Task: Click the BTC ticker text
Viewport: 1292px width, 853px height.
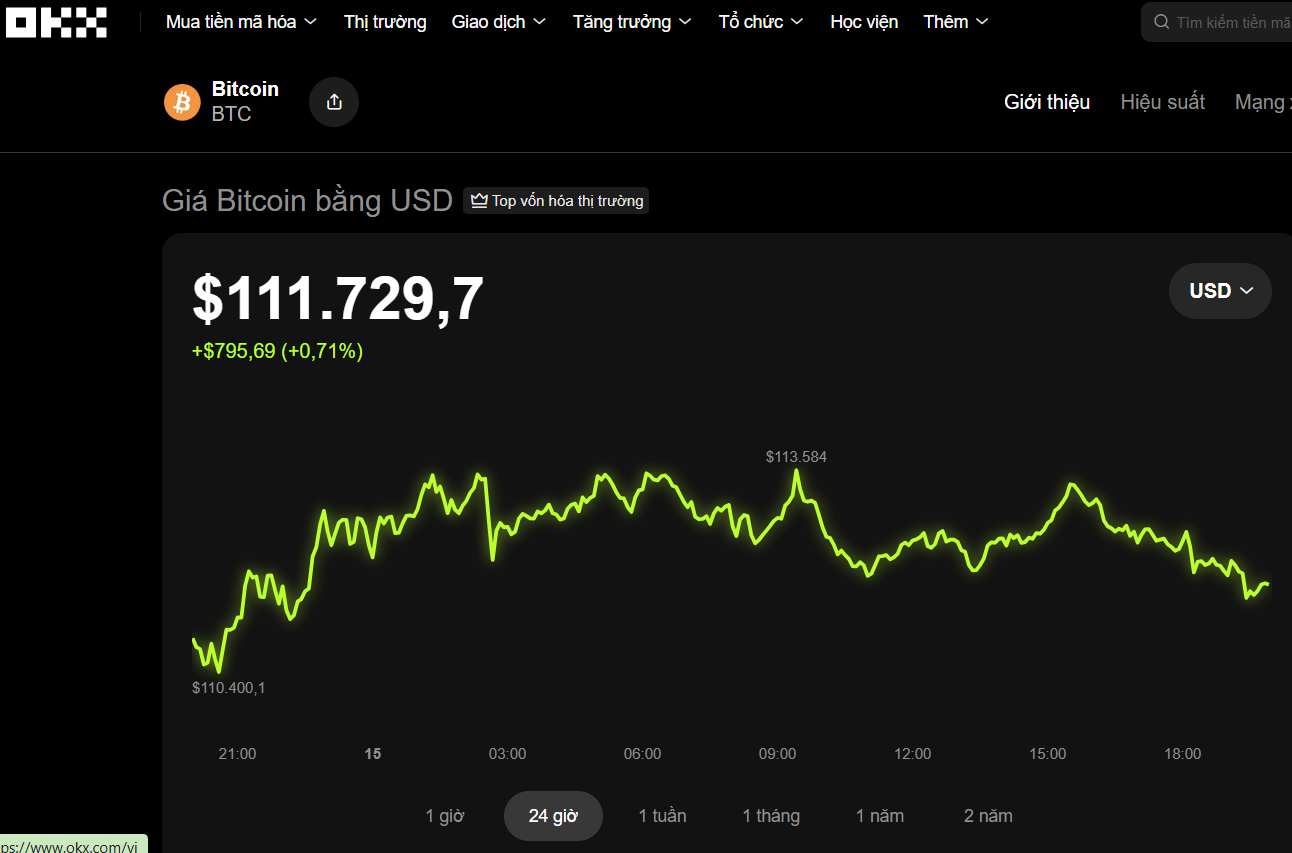Action: point(231,114)
